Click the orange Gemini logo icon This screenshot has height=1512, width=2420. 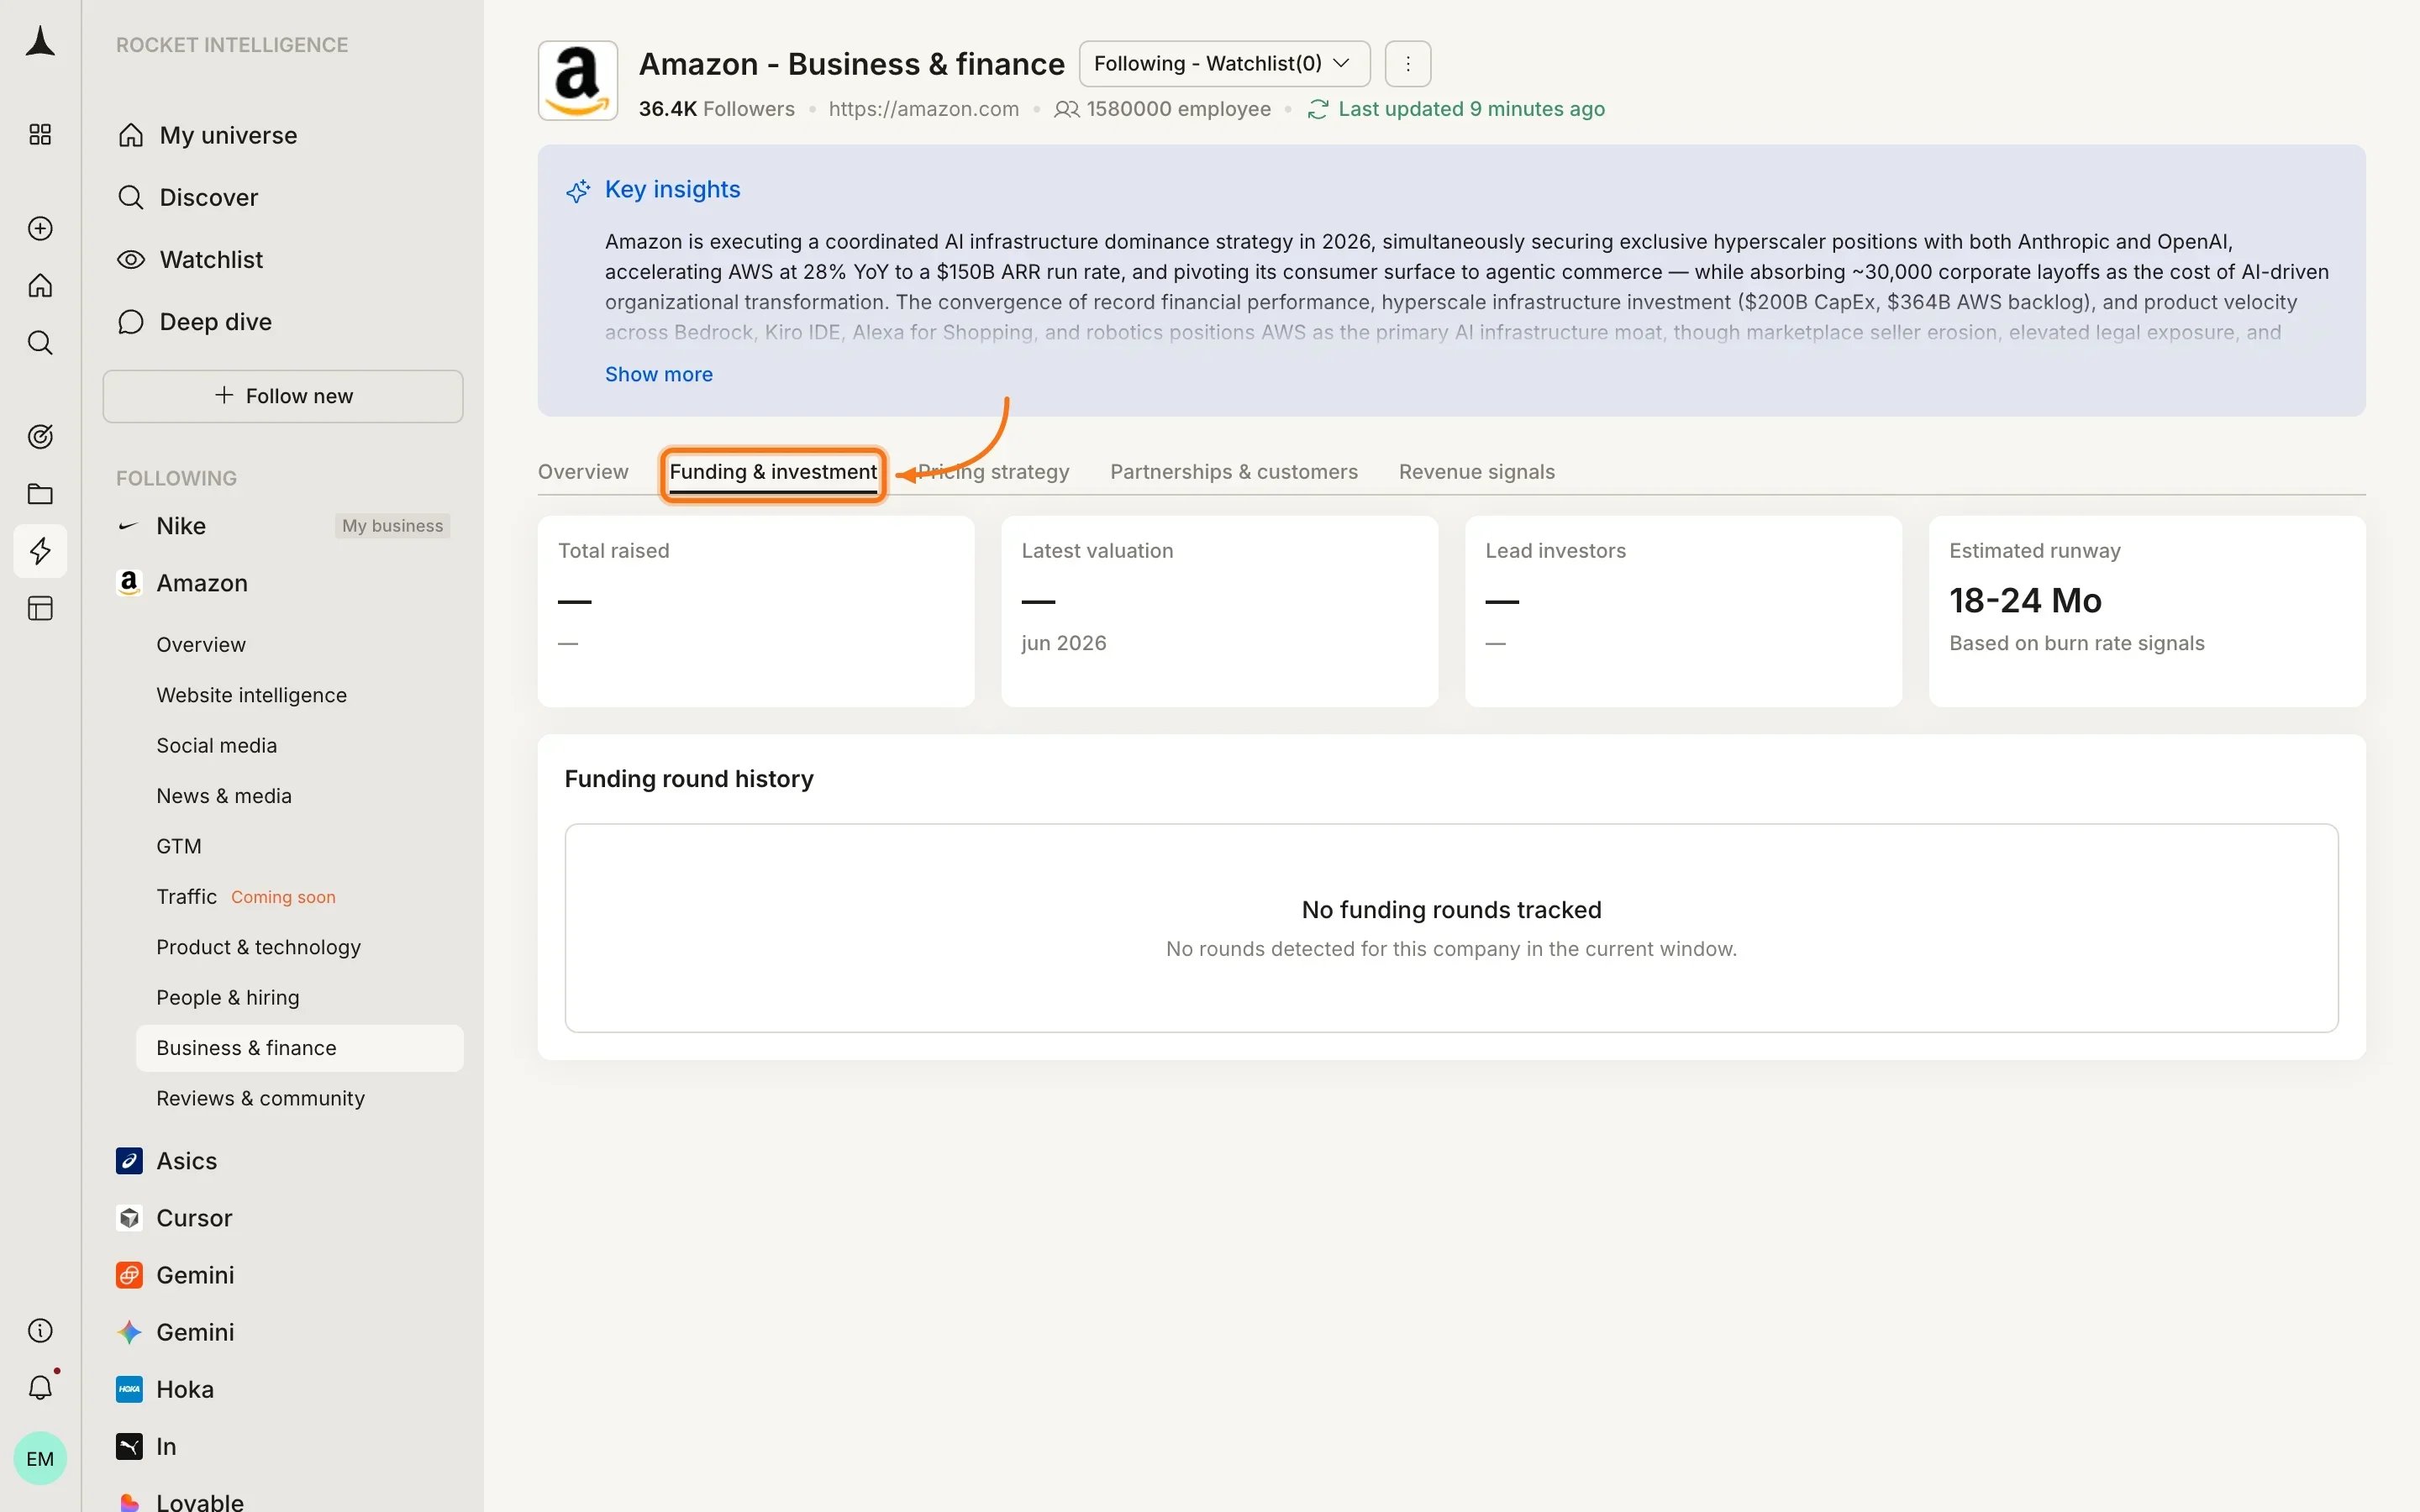[x=129, y=1275]
